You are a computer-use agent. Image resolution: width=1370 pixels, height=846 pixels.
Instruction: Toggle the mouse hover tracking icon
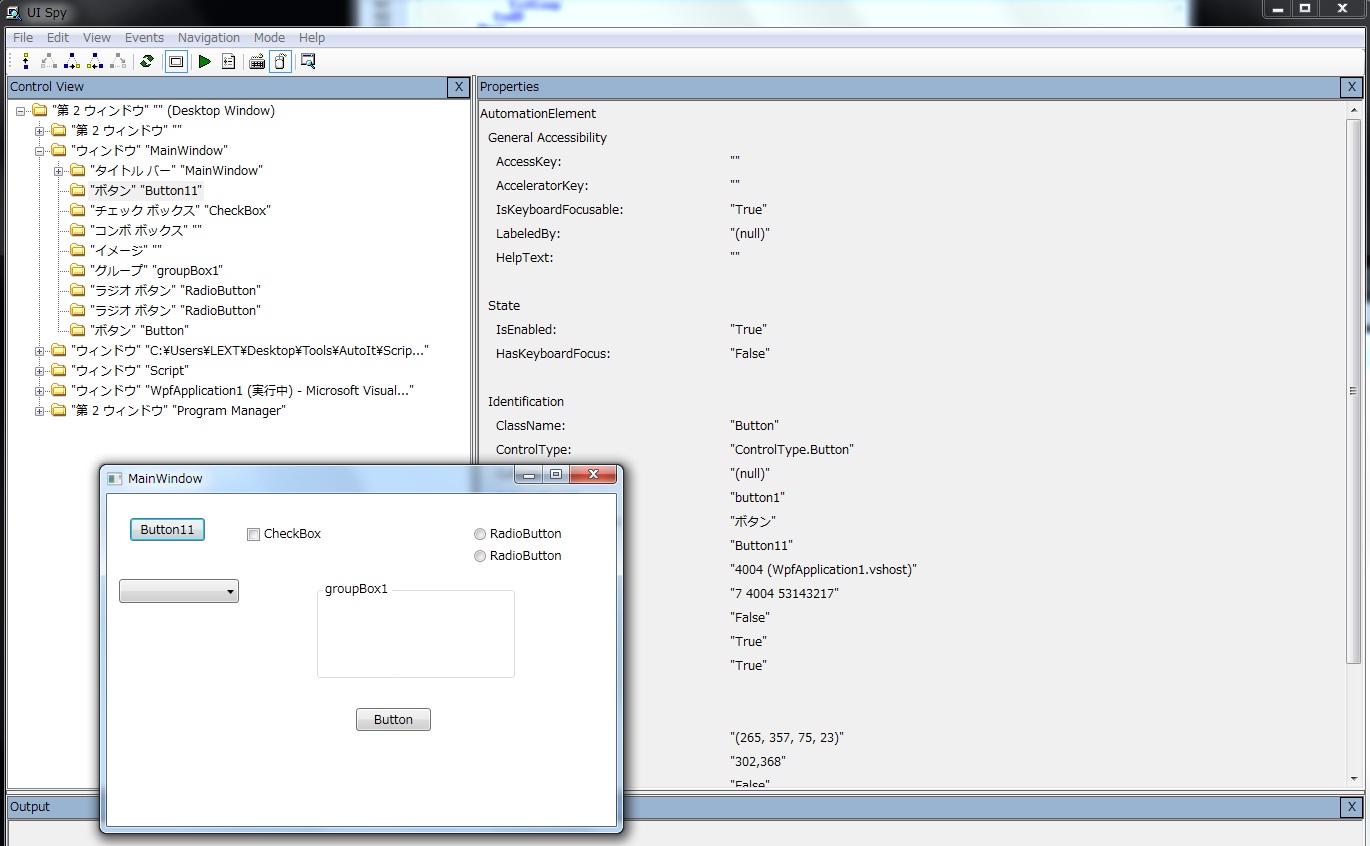[281, 62]
